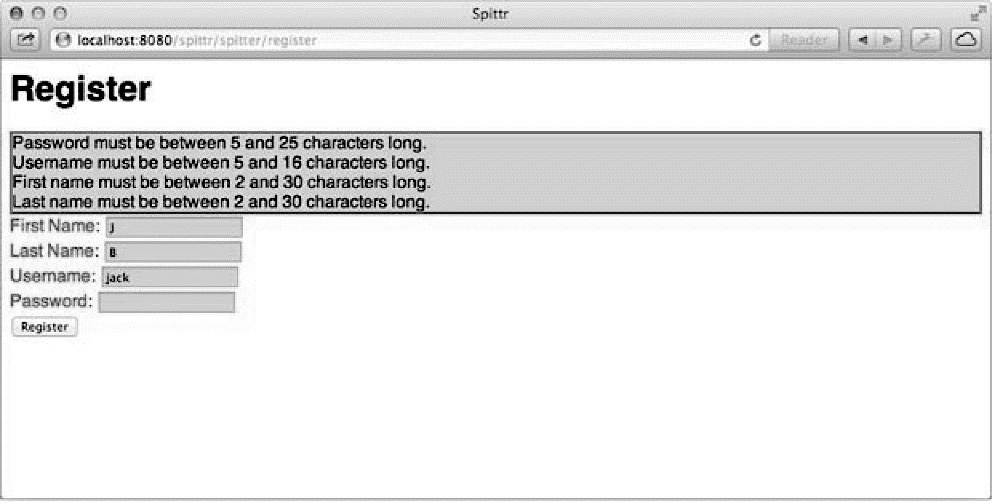Enter full screen using the corner arrows icon
Viewport: 992px width, 503px height.
click(977, 14)
